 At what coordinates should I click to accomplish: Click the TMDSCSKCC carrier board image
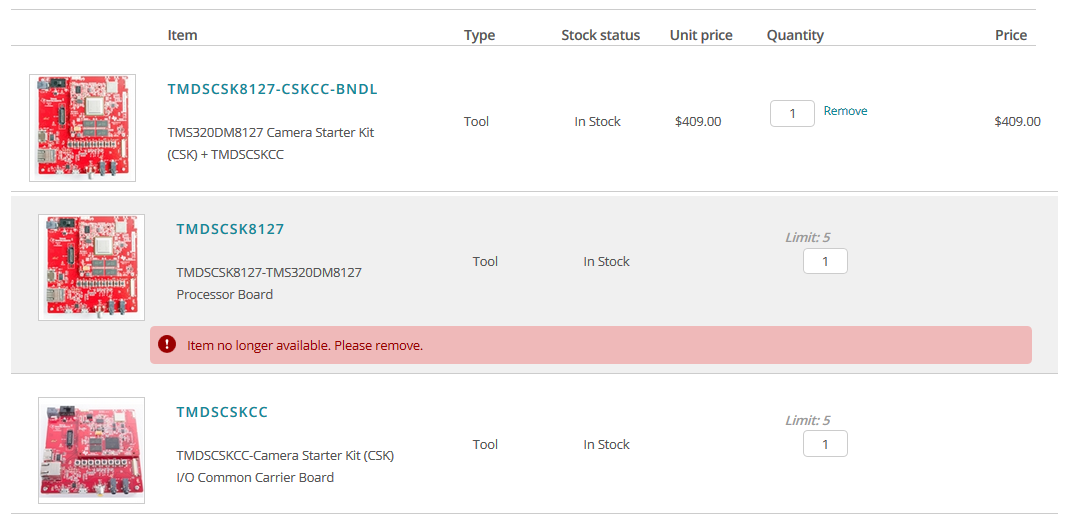[x=91, y=449]
